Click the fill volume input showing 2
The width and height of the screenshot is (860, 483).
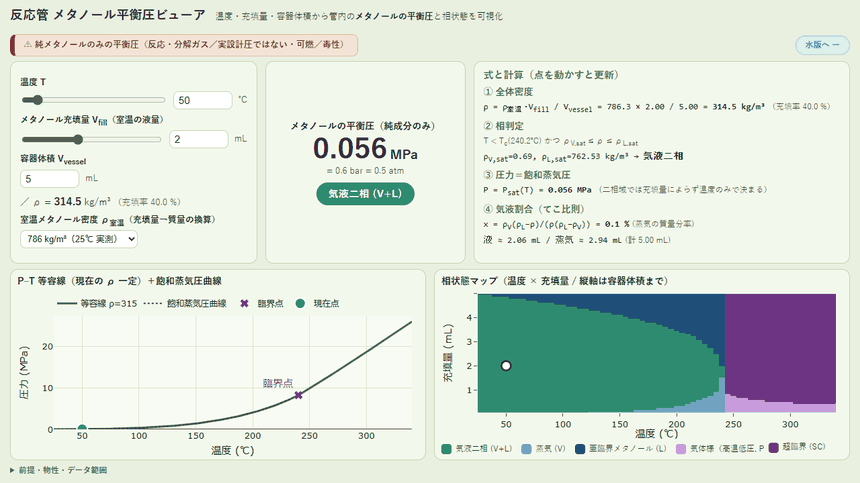199,139
